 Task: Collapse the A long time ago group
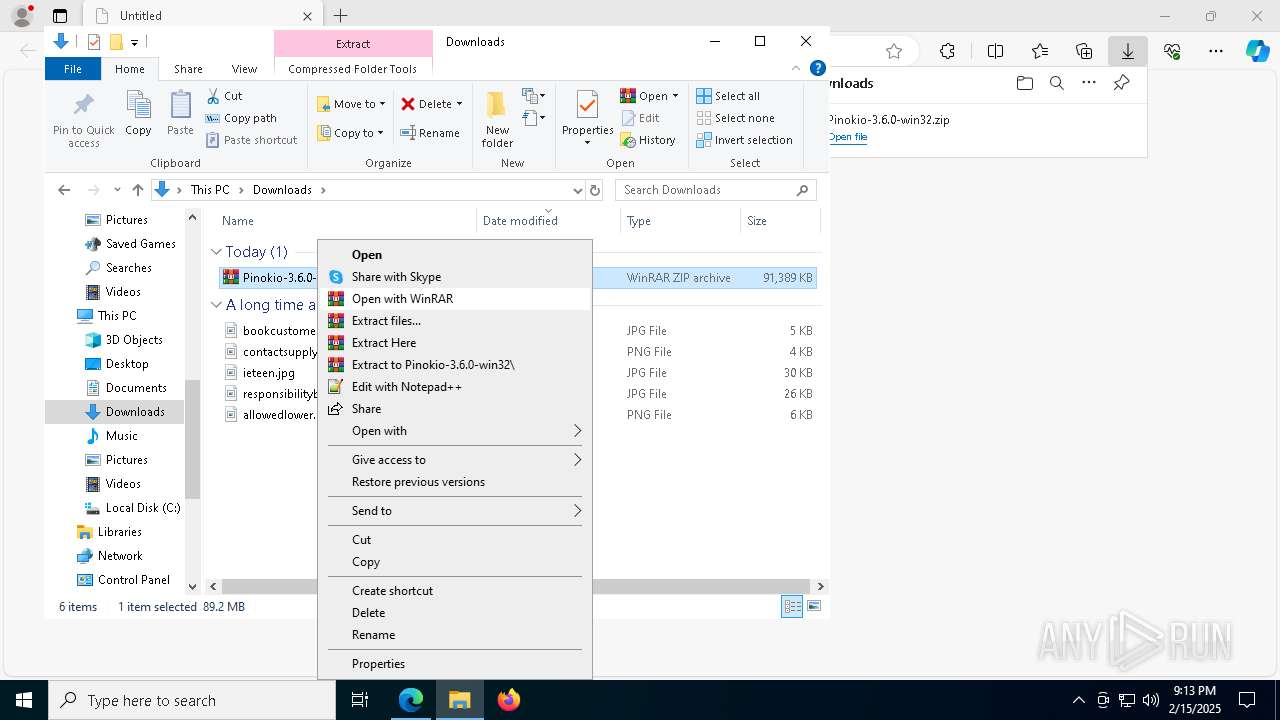click(216, 305)
